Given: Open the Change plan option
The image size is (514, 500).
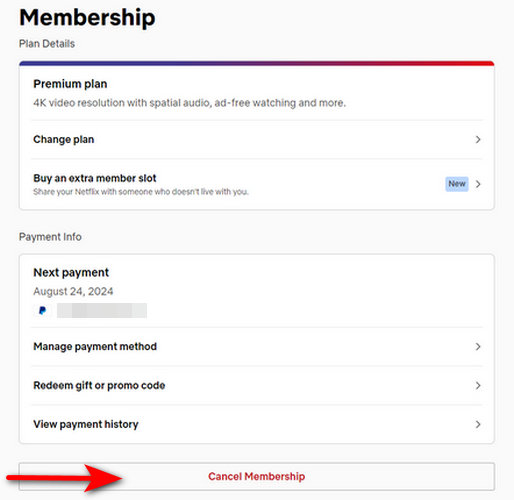Looking at the screenshot, I should point(257,139).
